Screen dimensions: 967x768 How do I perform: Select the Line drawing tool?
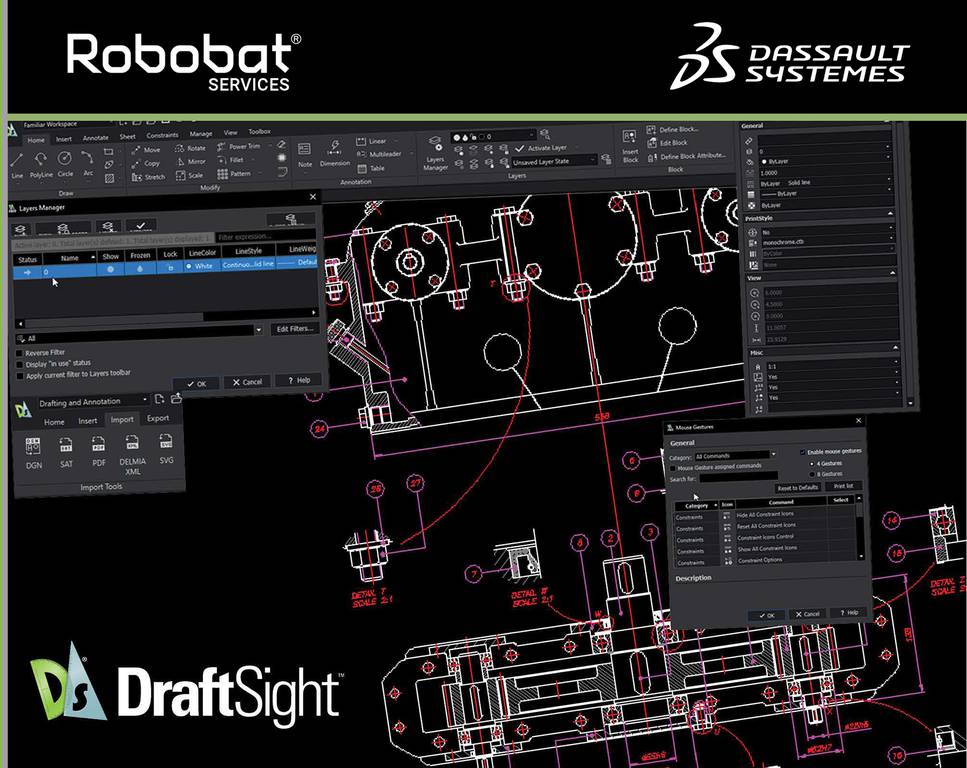[x=17, y=165]
